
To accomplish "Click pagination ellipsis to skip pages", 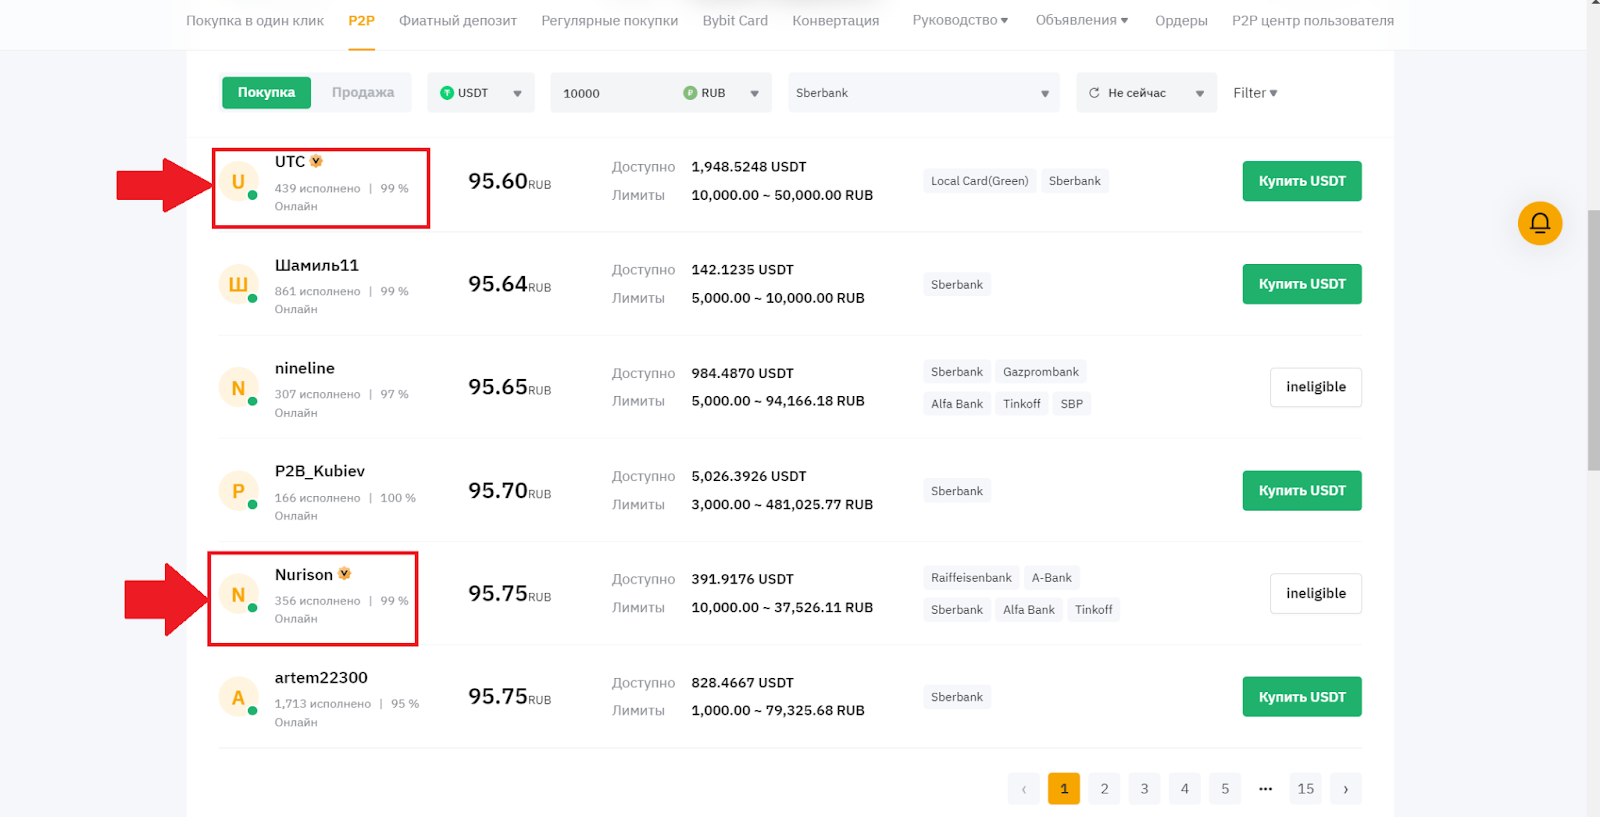I will click(x=1265, y=788).
